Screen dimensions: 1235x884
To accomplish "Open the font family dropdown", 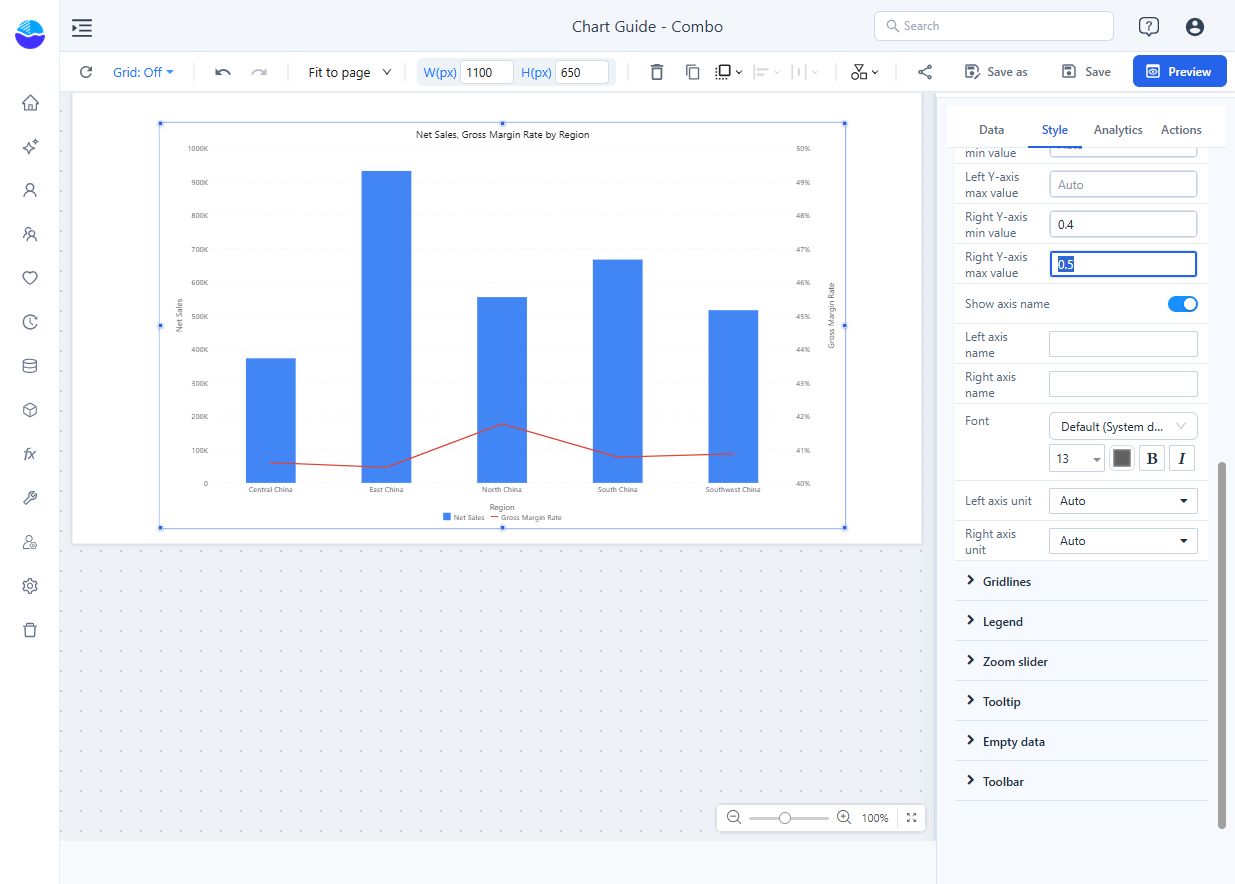I will 1123,426.
